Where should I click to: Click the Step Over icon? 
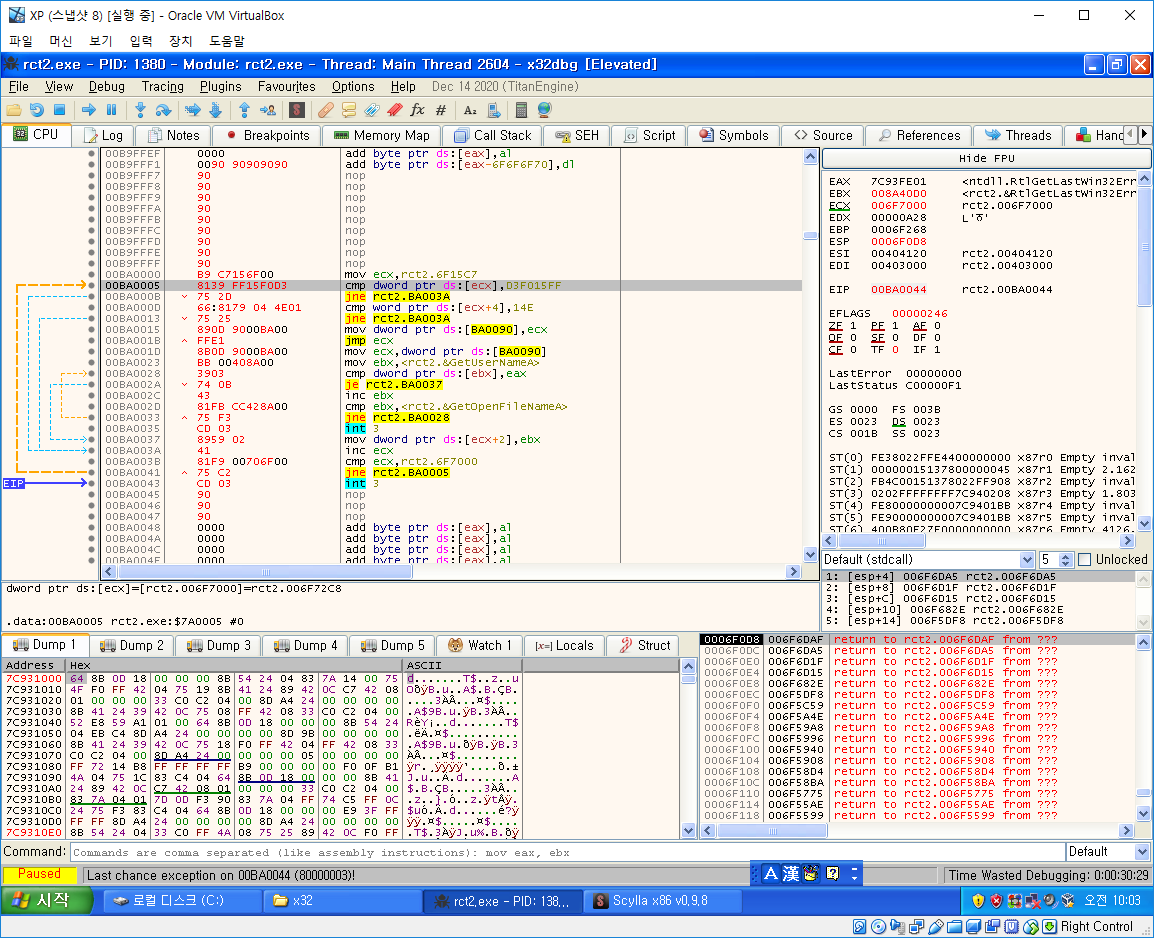click(163, 110)
